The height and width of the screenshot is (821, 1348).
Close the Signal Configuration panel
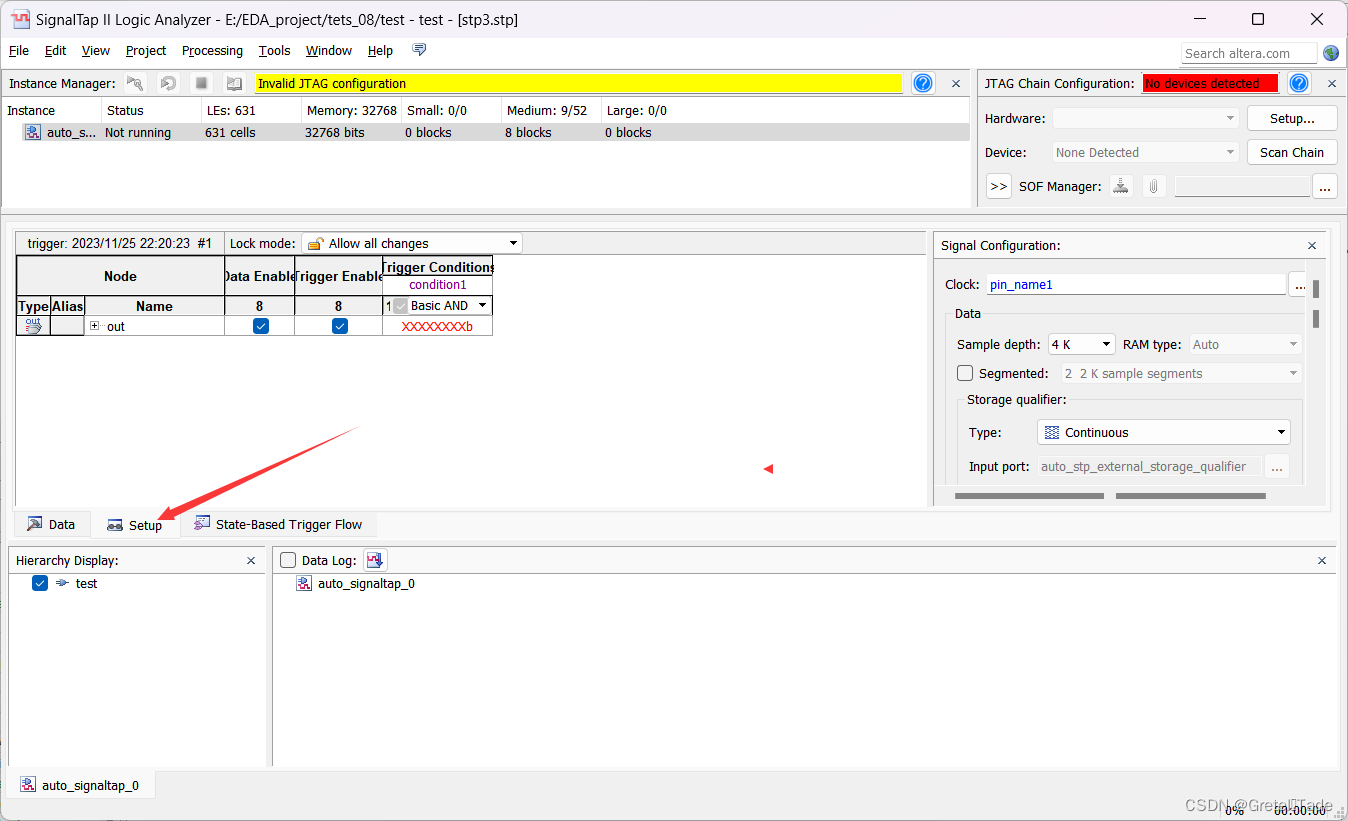(1312, 245)
